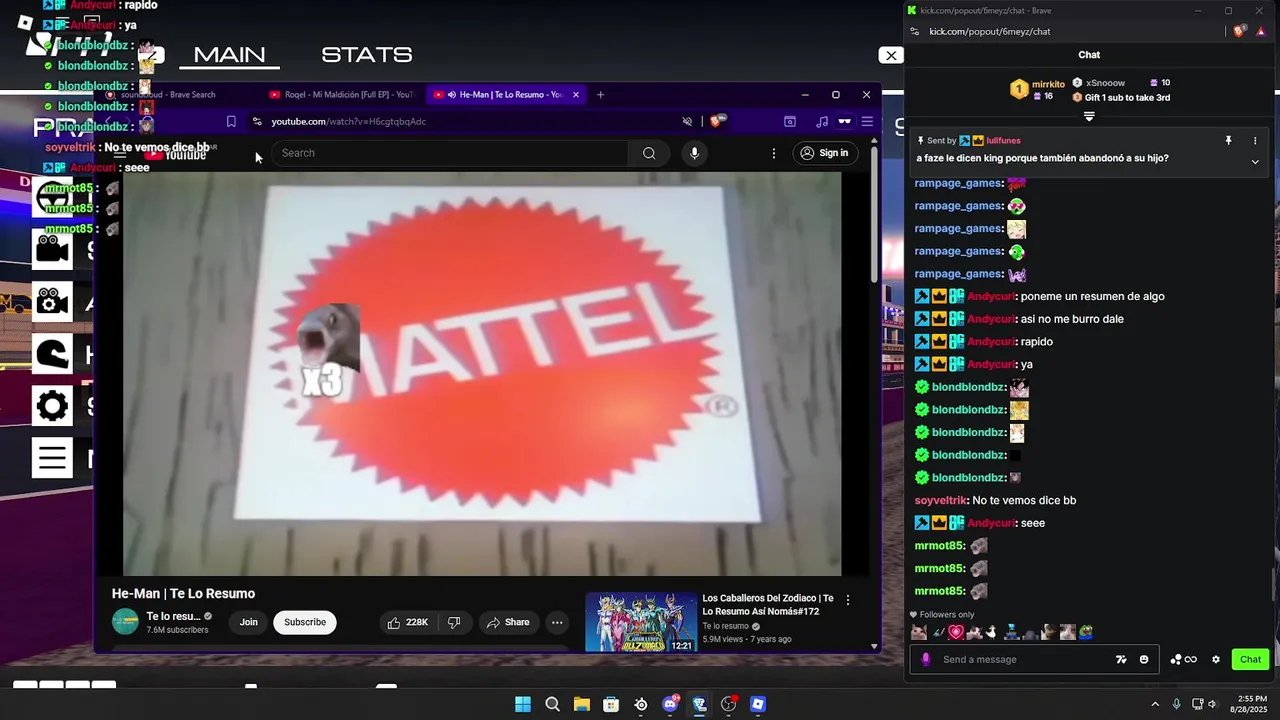Click xSnooow in the gift leaderboard

(1105, 83)
